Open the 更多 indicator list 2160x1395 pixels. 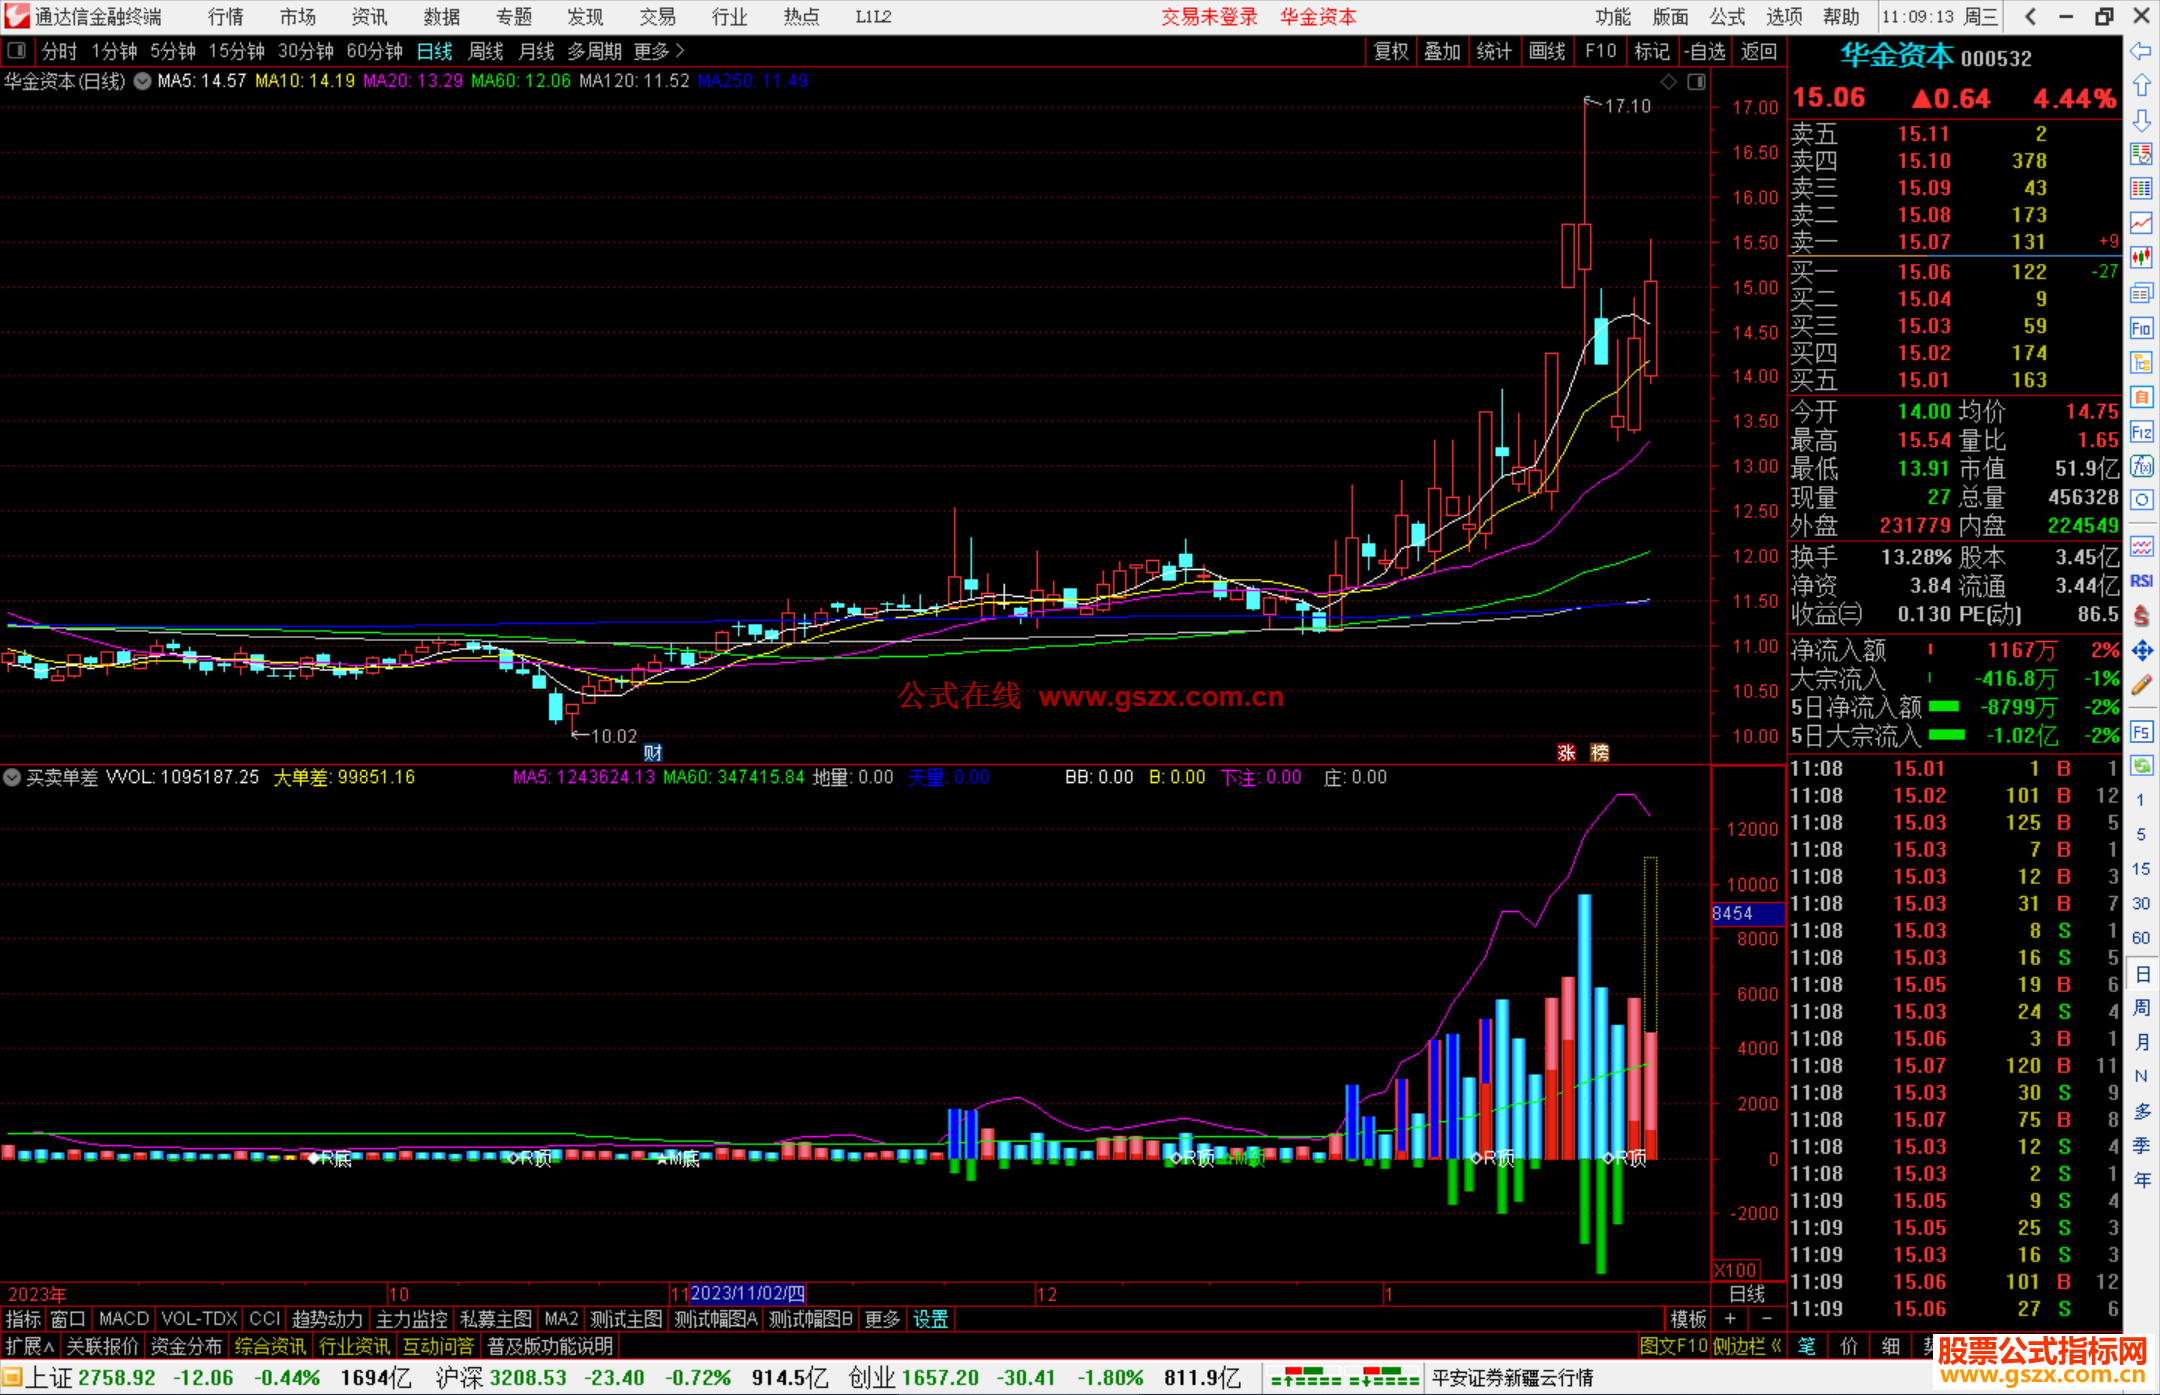(881, 1319)
